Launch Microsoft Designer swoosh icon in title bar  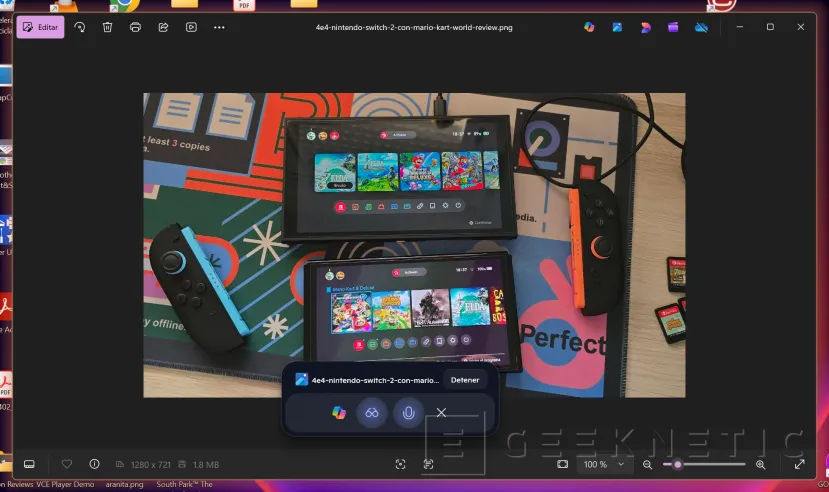coord(645,27)
